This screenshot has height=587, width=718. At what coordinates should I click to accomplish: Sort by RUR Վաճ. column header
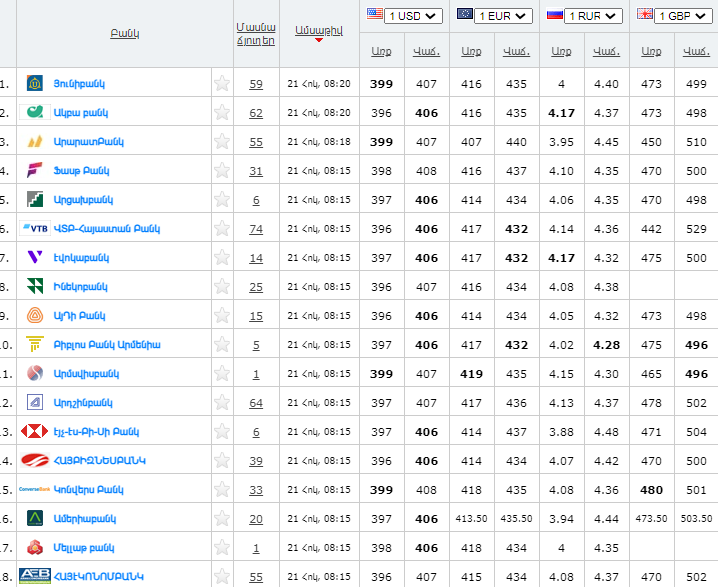[606, 51]
